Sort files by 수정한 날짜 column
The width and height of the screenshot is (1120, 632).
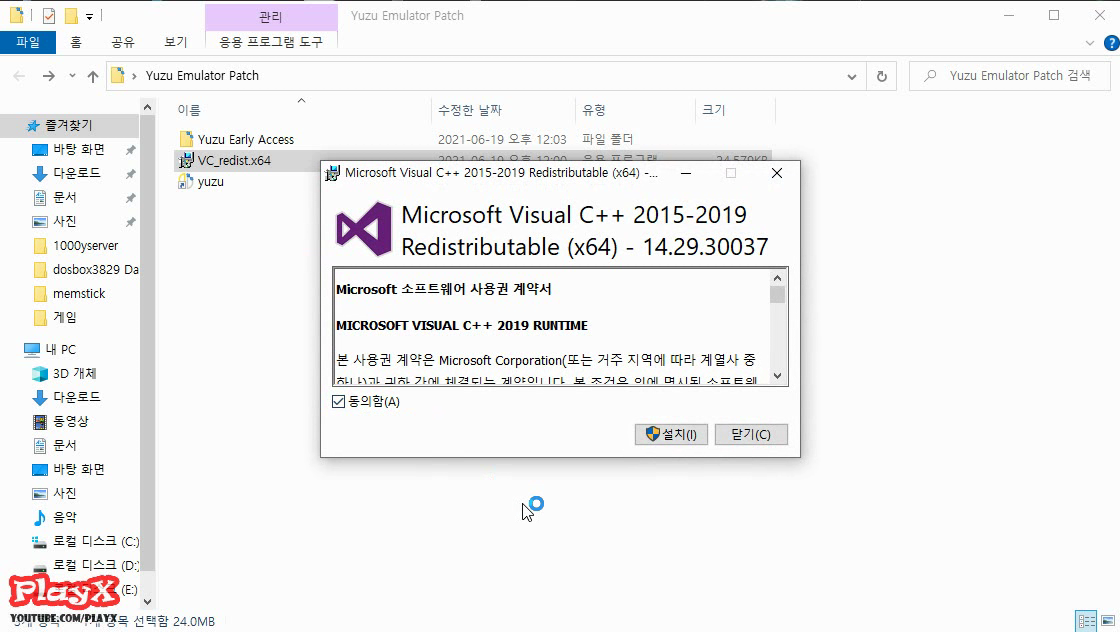point(470,110)
